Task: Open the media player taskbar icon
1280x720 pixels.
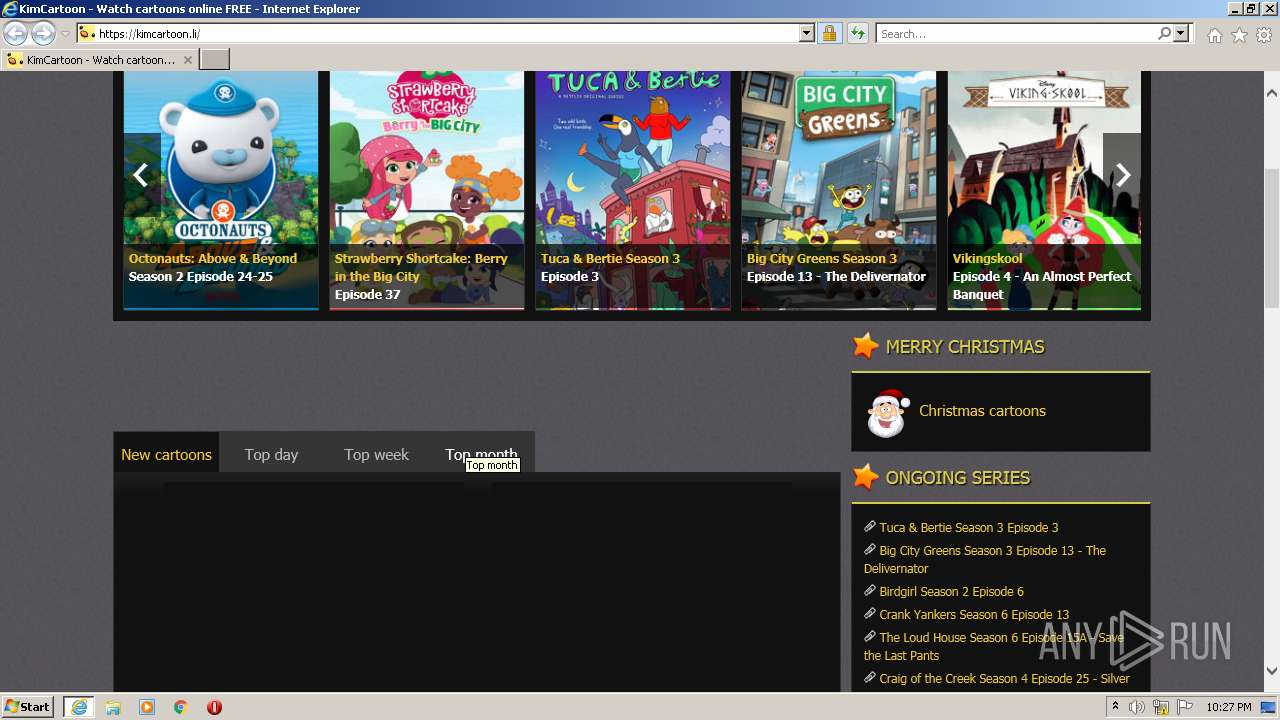Action: coord(147,707)
